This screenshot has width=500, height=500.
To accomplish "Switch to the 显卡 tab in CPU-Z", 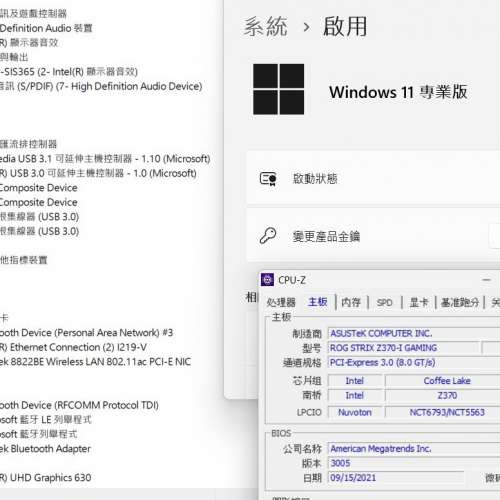I will [x=419, y=302].
